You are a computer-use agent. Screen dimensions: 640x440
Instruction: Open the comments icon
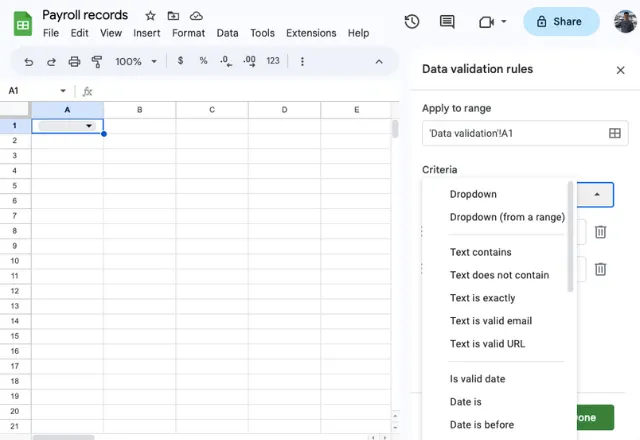[x=447, y=21]
